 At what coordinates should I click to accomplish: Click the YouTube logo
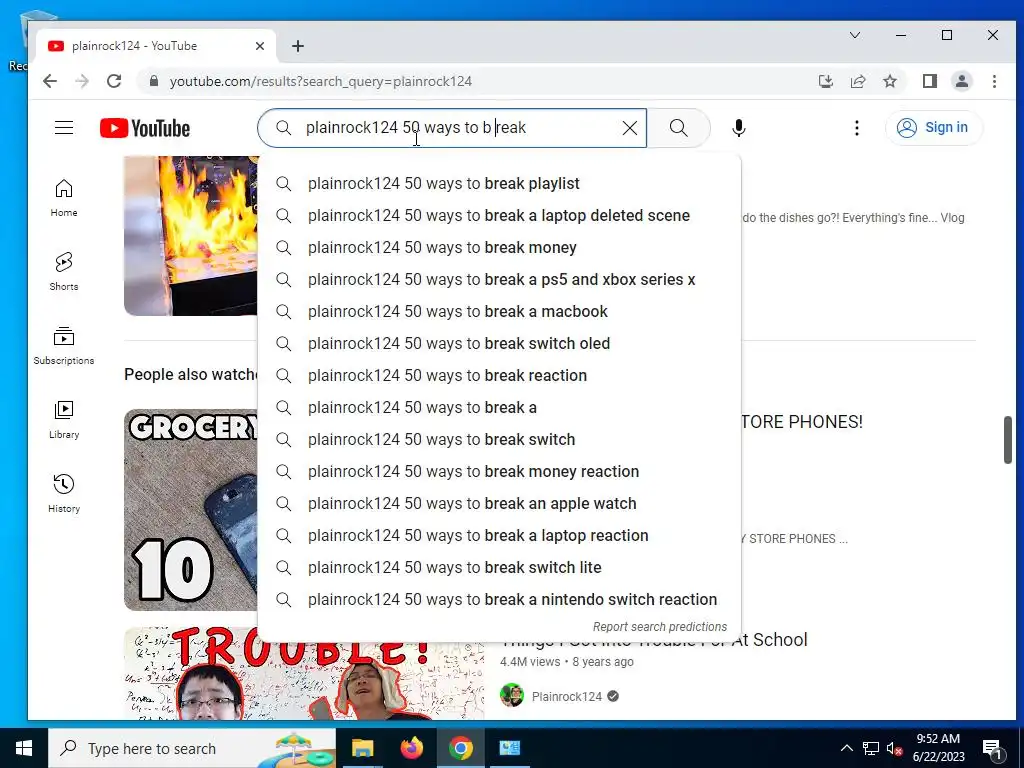(145, 128)
